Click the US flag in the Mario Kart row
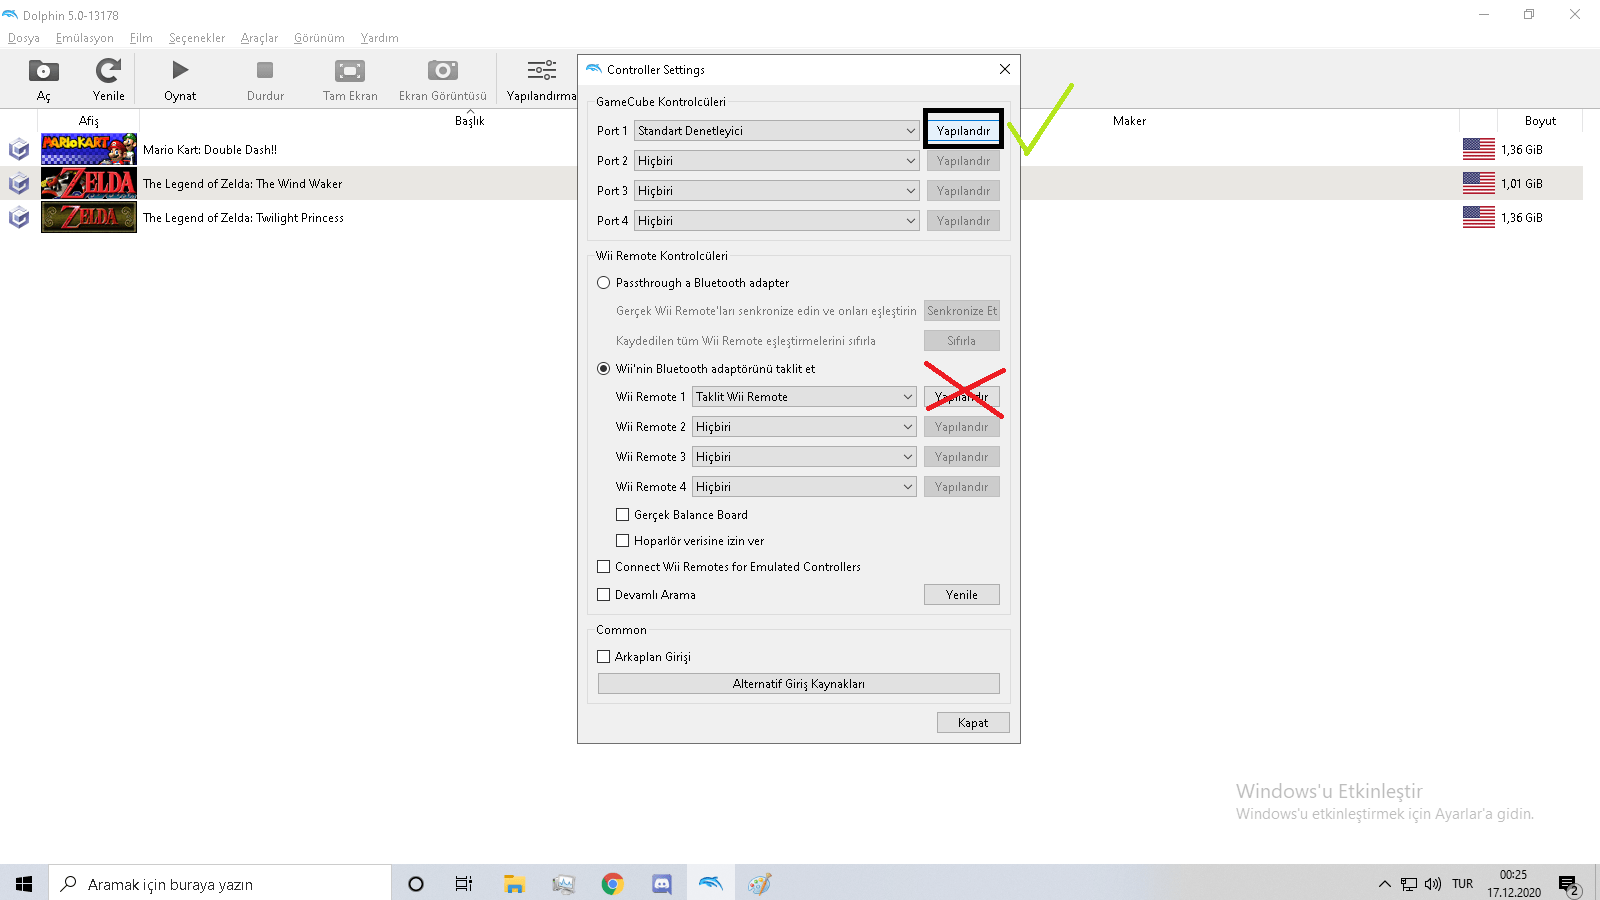The height and width of the screenshot is (900, 1600). [1478, 149]
